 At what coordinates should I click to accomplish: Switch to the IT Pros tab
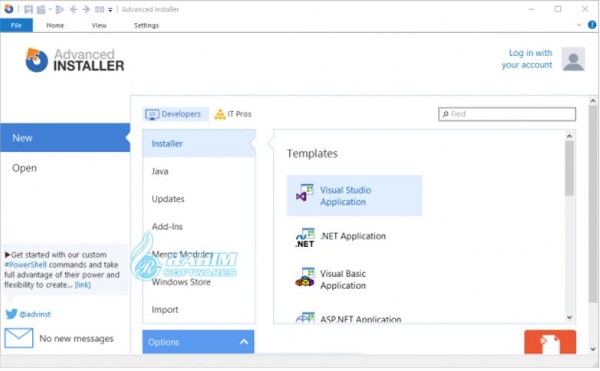pos(233,114)
